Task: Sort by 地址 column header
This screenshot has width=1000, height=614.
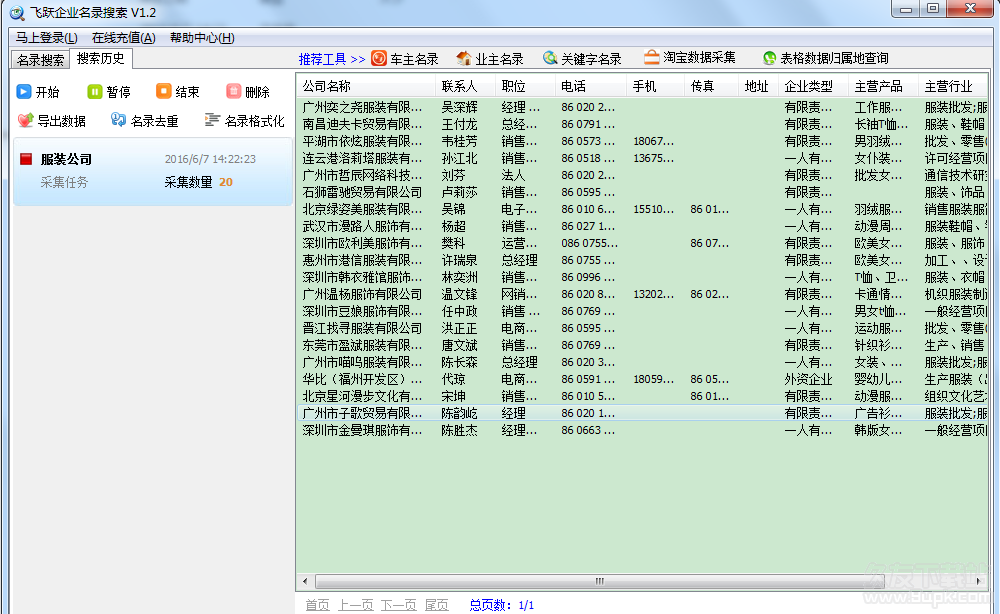Action: pyautogui.click(x=758, y=86)
